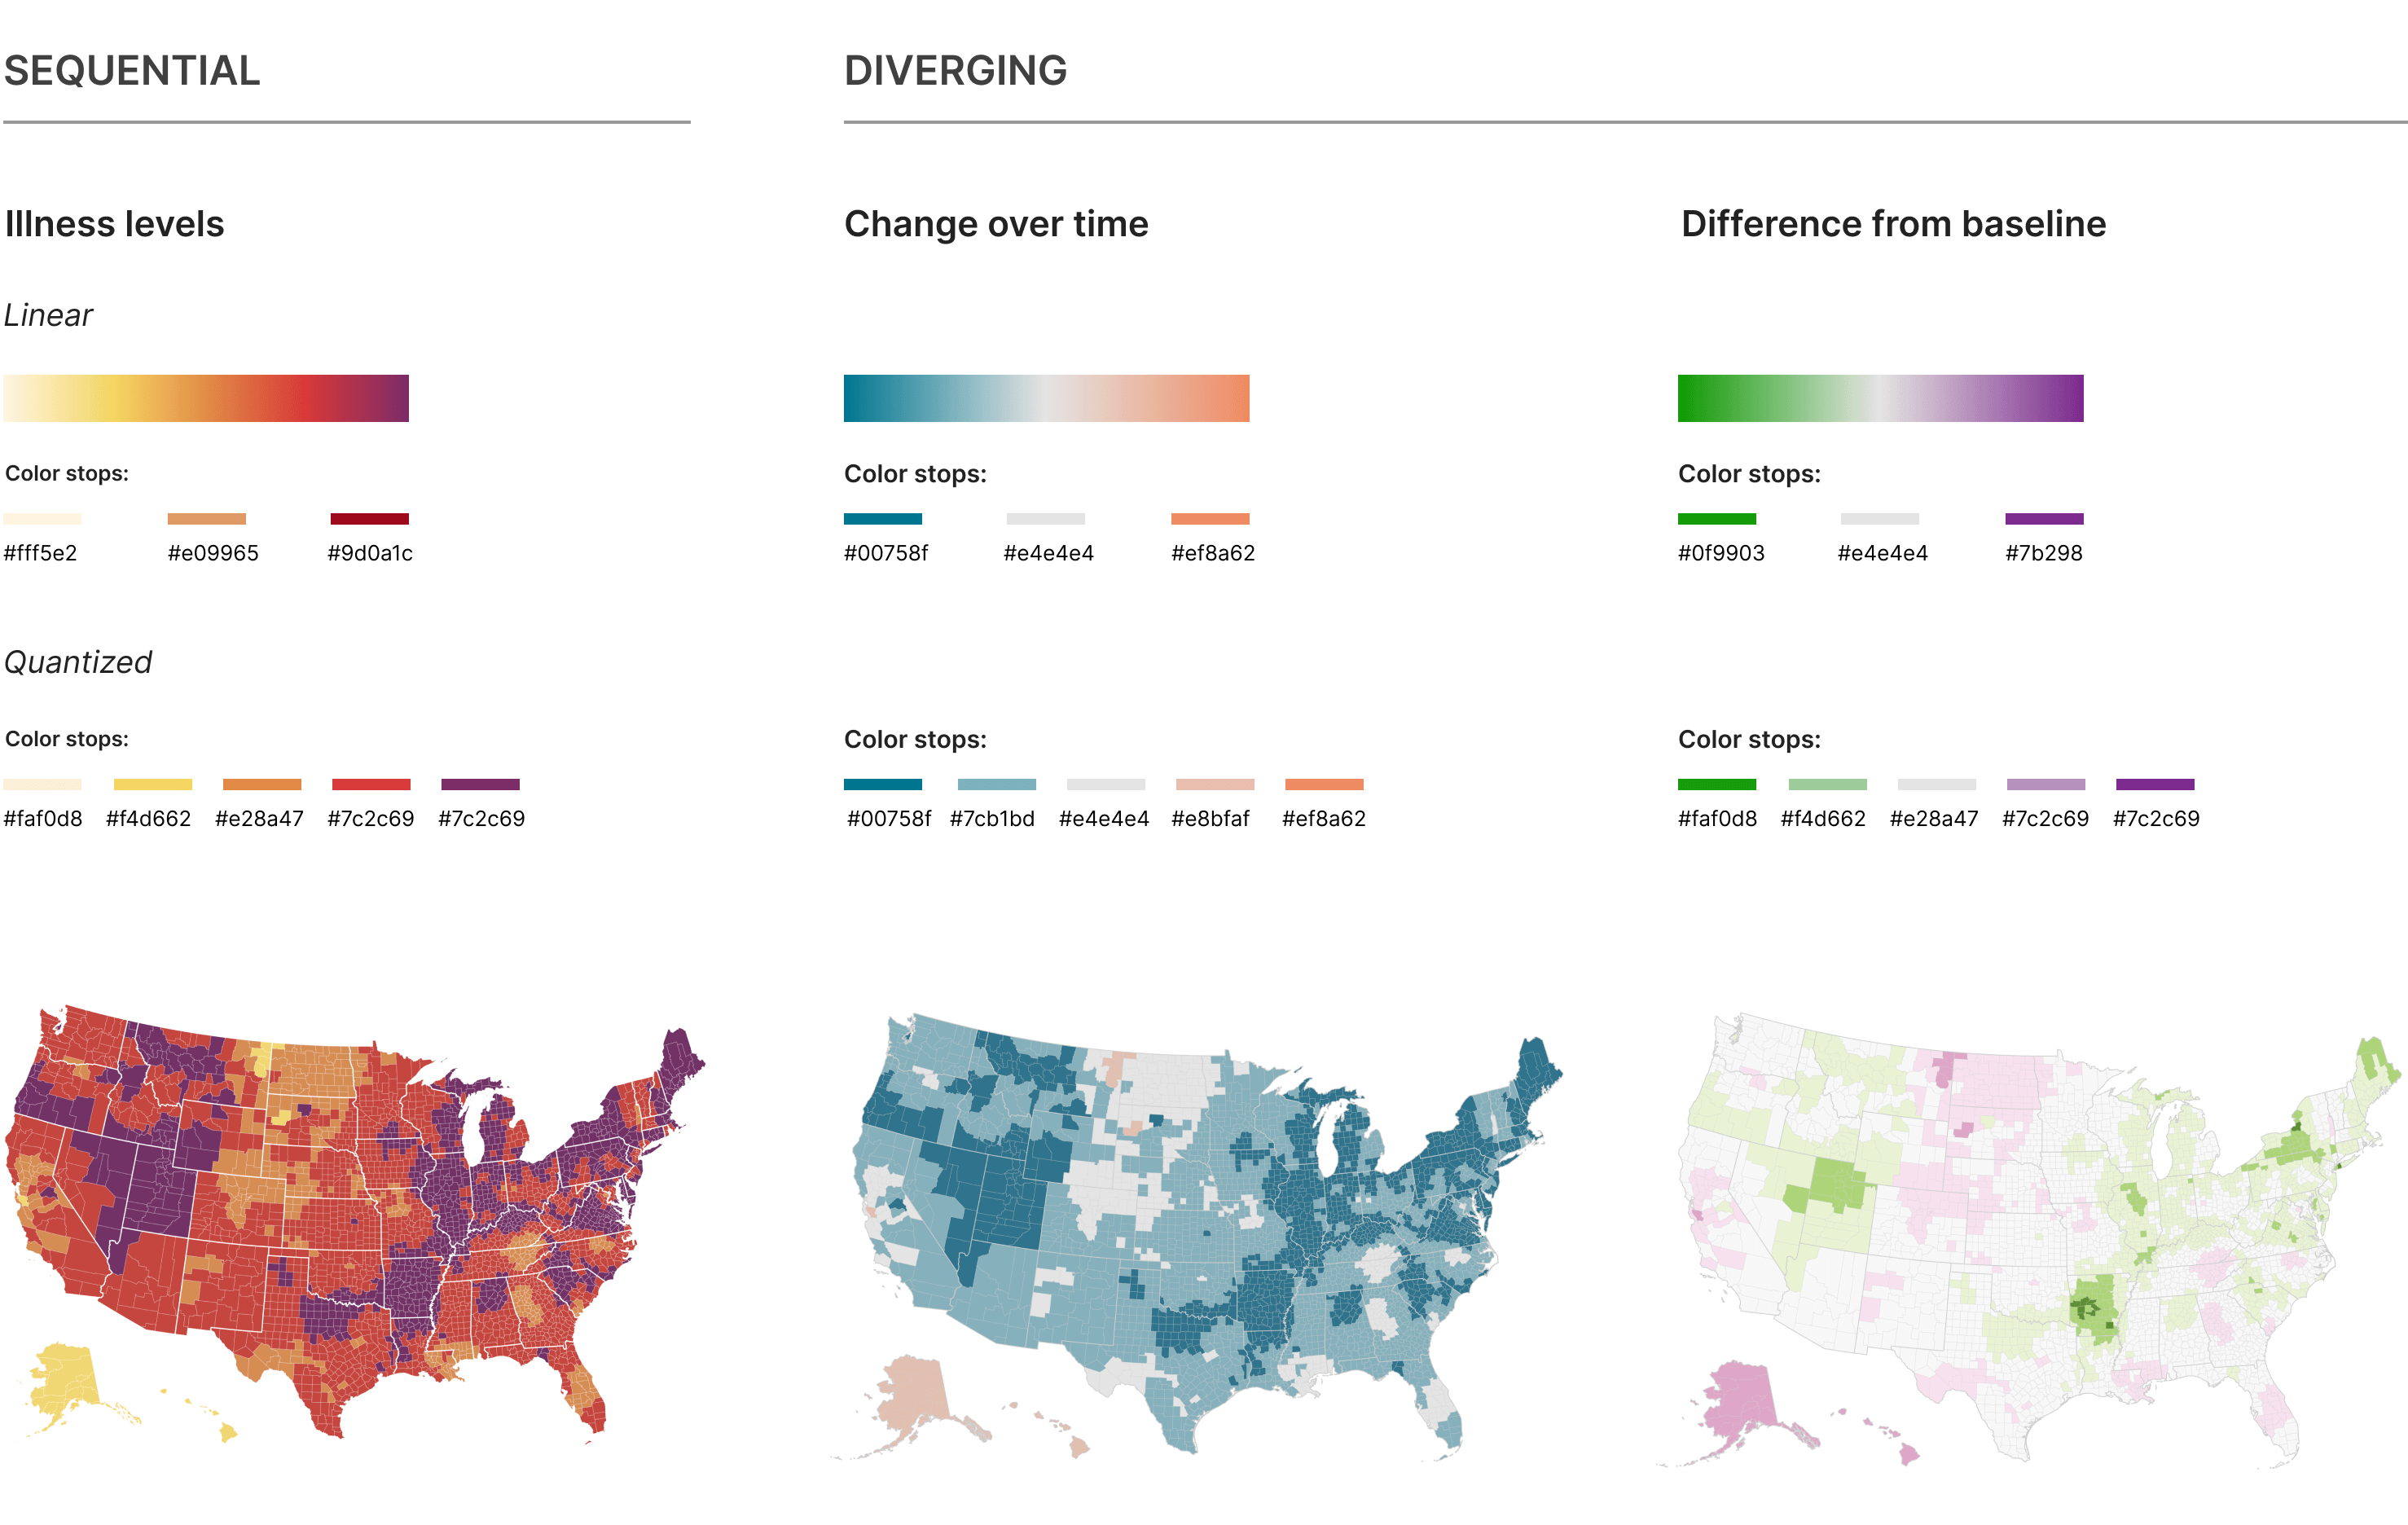Screen dimensions: 2408x1525
Task: Pick the #e8bfaf light pink swatch
Action: (1214, 784)
